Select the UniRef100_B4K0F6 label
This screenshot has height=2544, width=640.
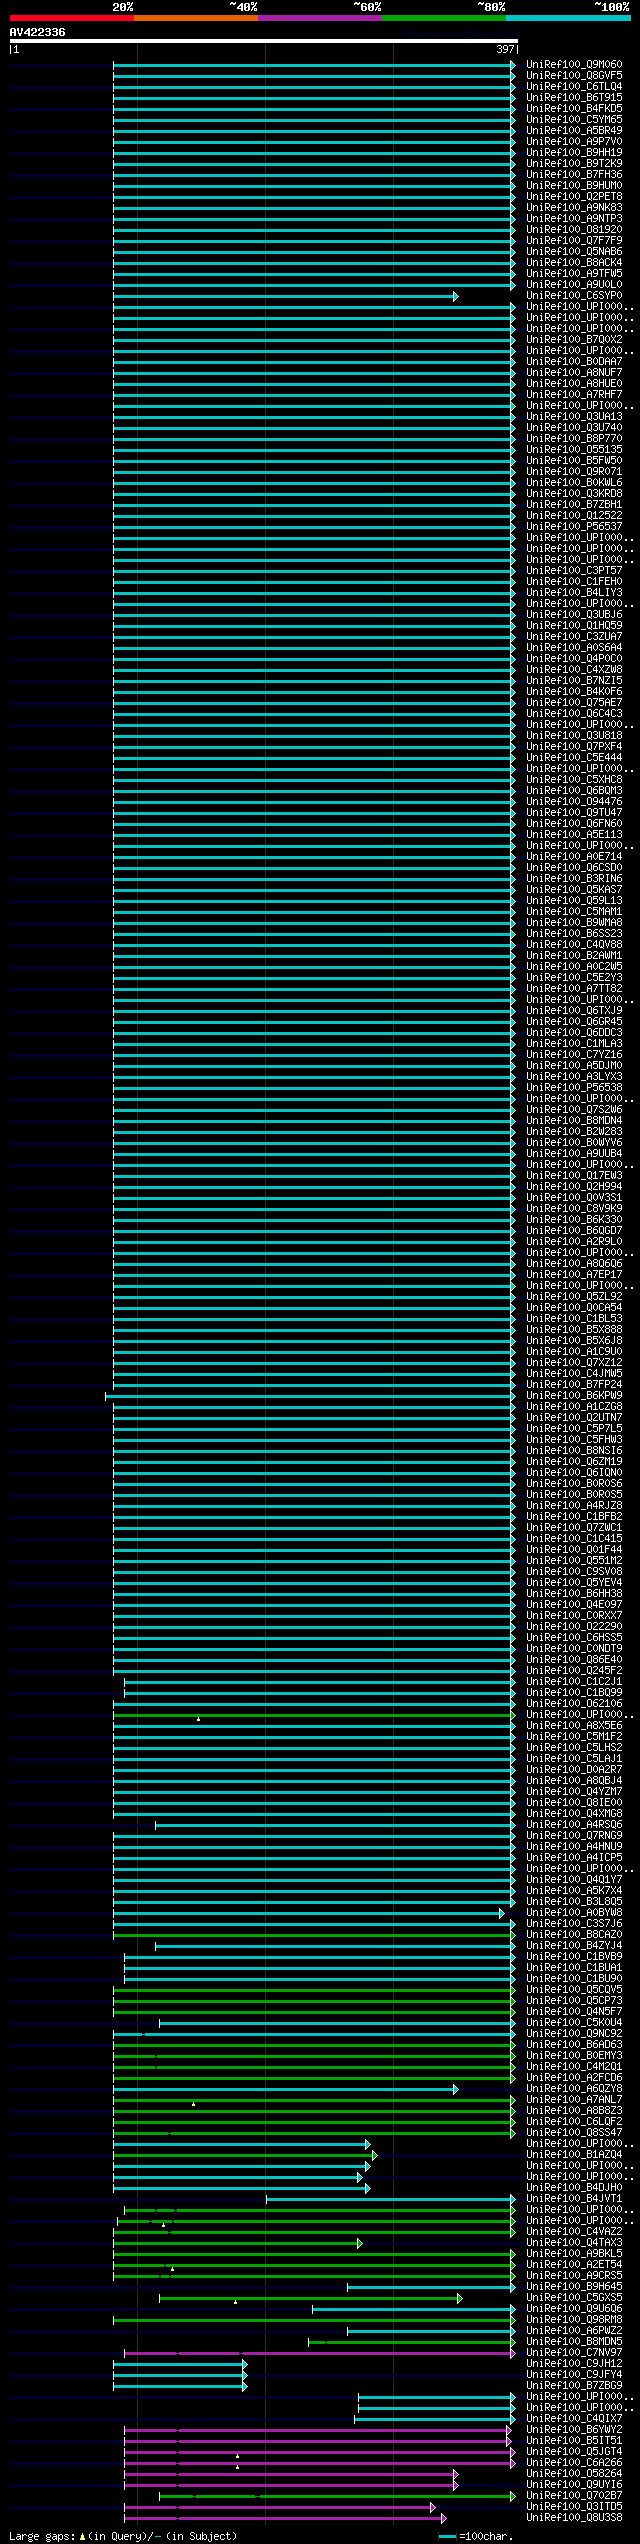coord(574,692)
